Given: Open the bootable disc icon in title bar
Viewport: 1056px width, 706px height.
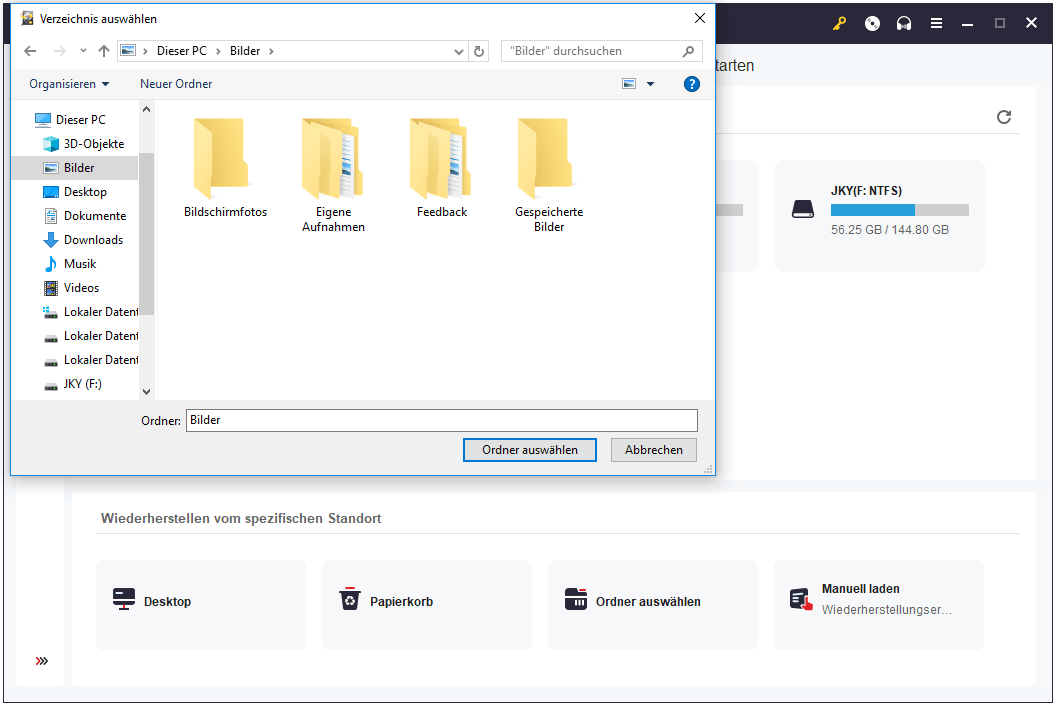Looking at the screenshot, I should [x=872, y=24].
